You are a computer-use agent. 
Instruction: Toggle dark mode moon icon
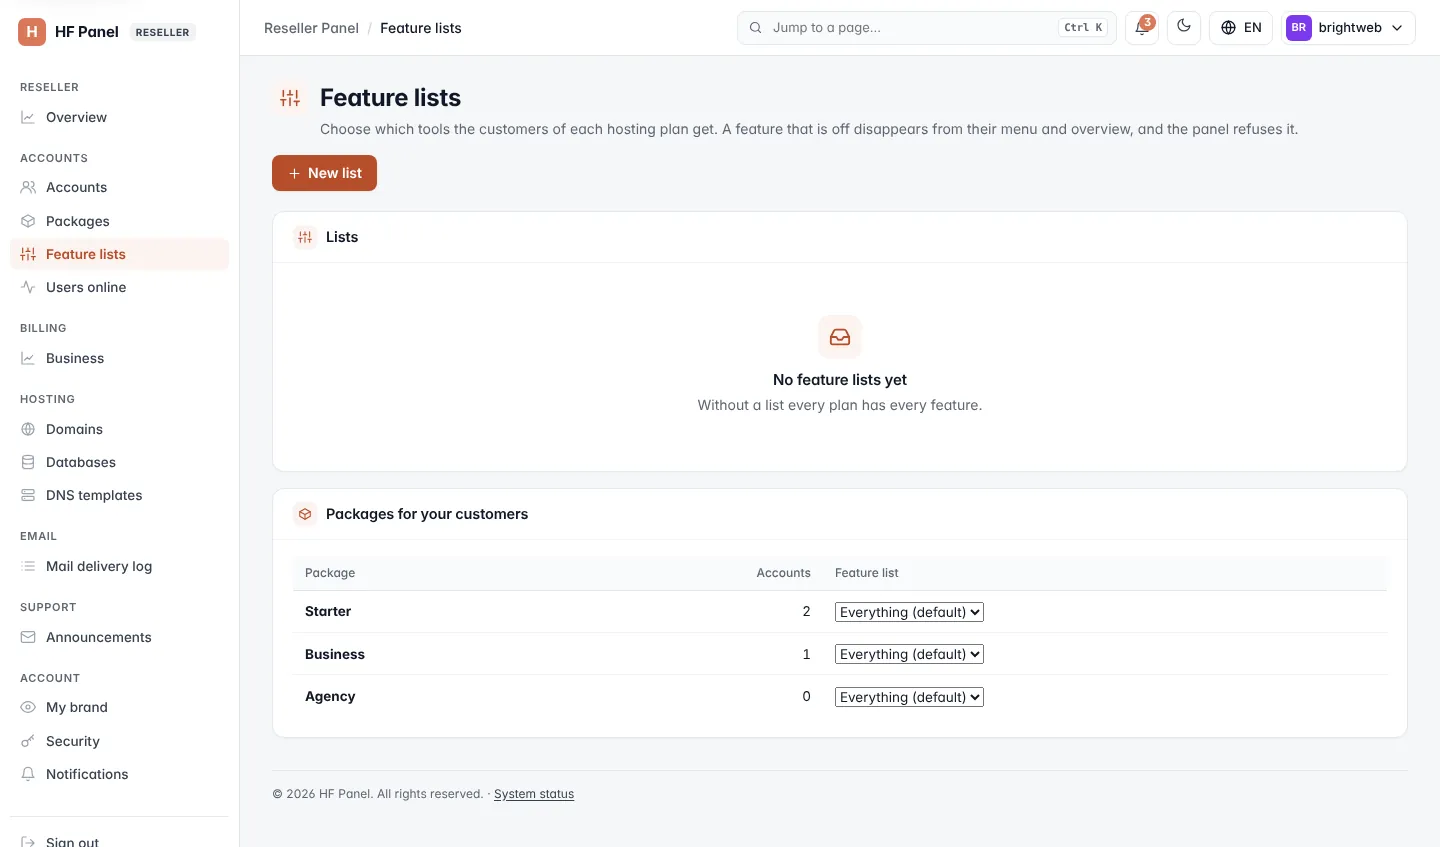[1184, 27]
